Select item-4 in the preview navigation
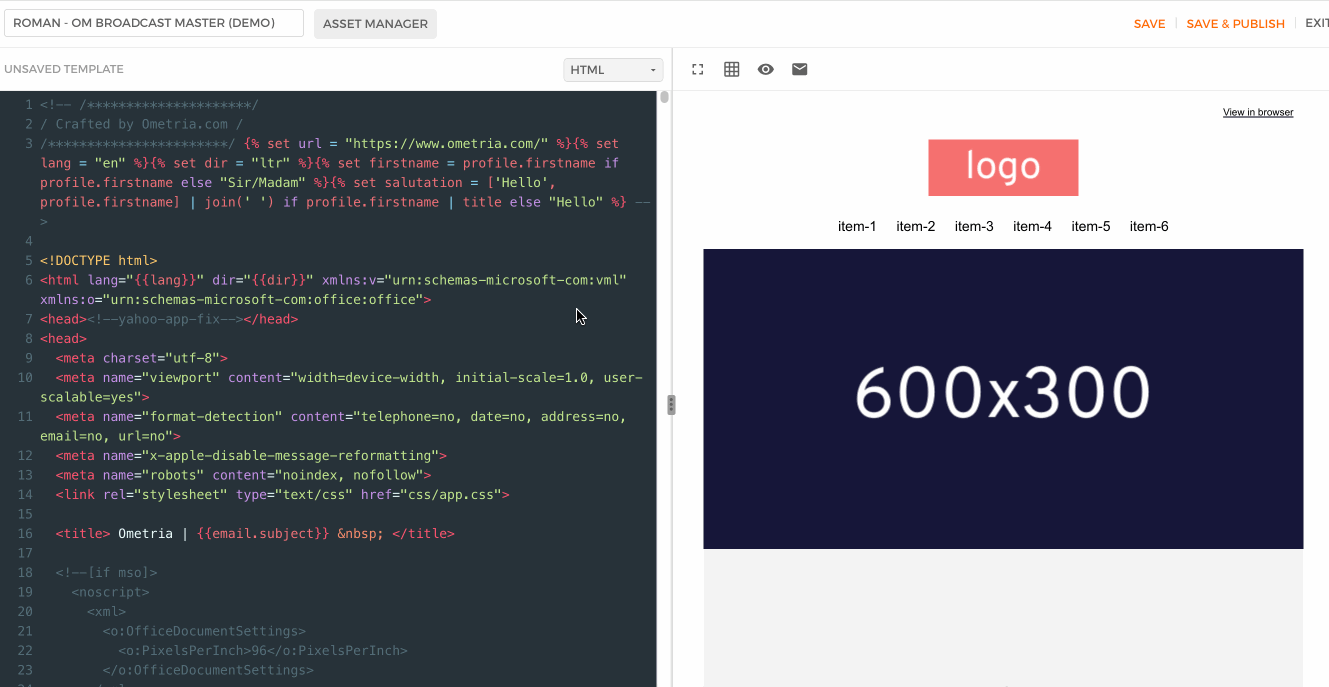 1032,226
